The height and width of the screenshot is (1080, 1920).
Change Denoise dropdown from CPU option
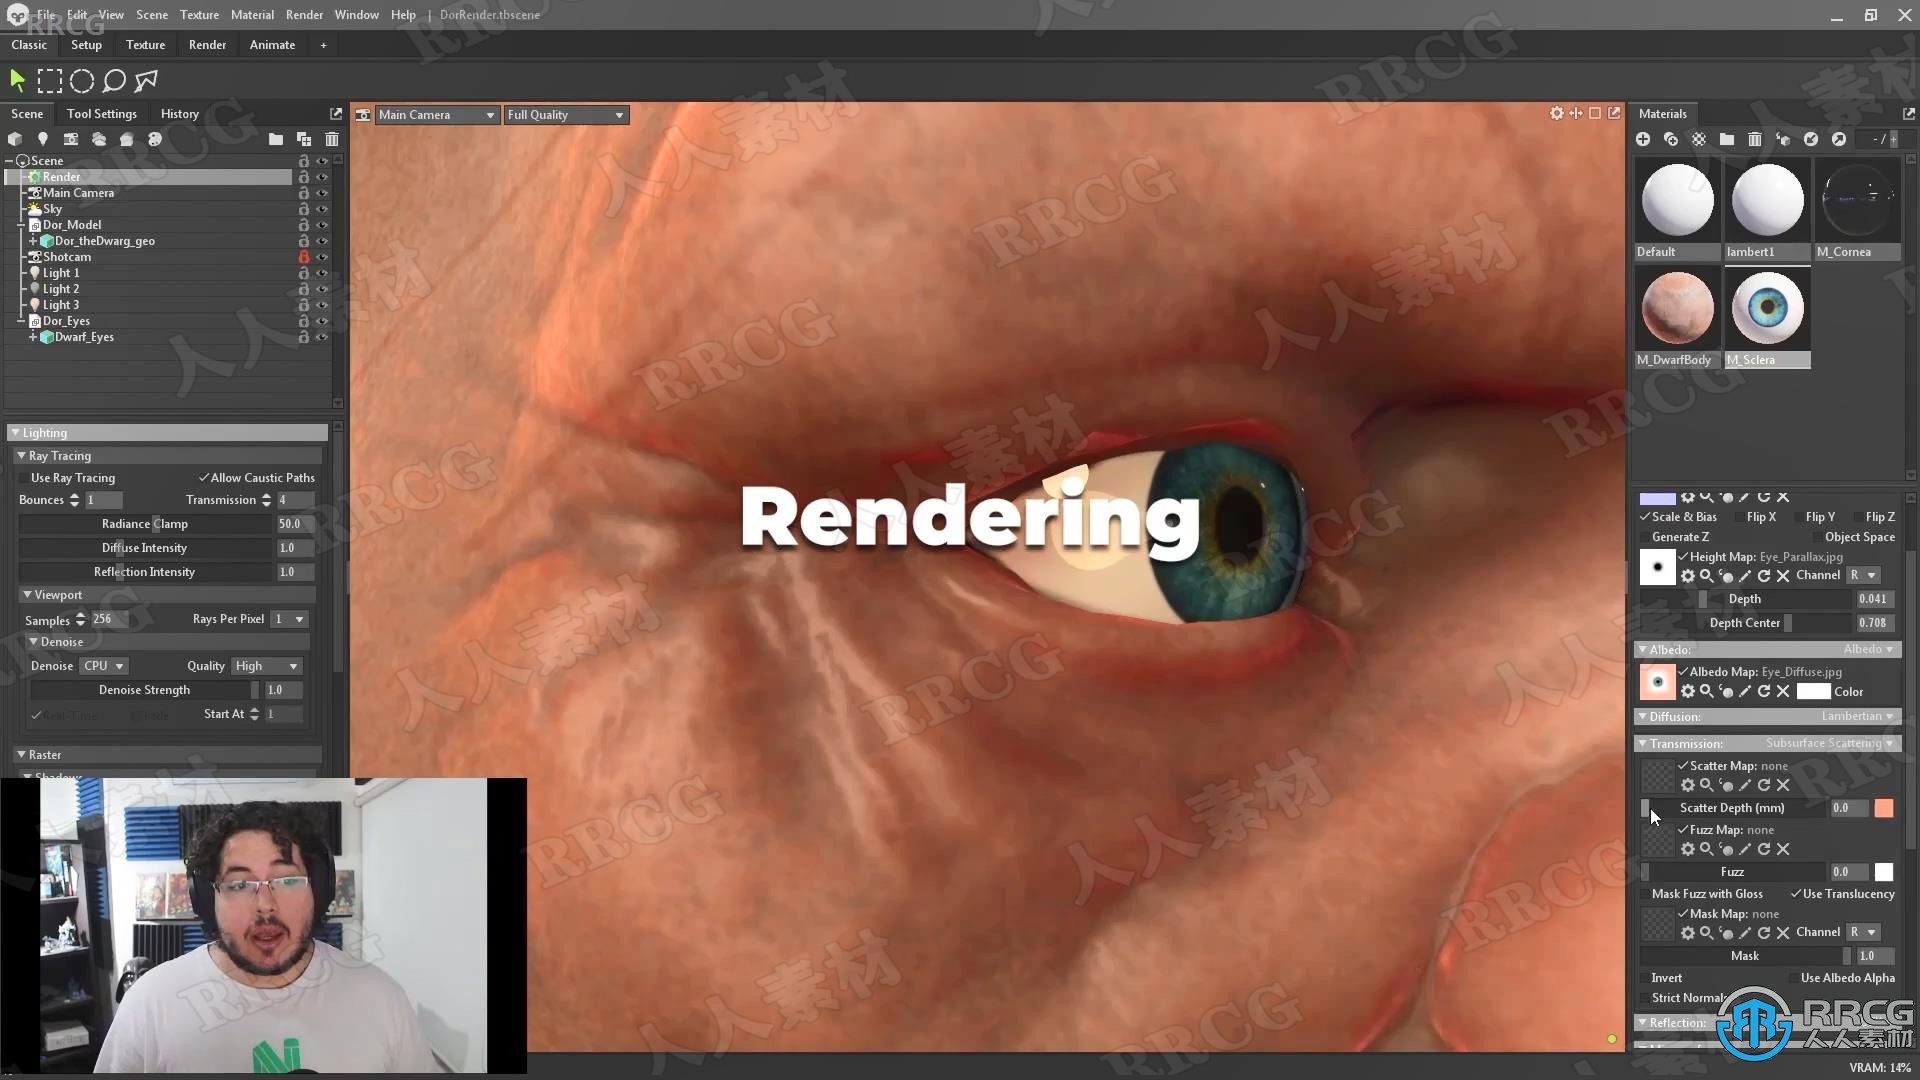click(x=103, y=665)
